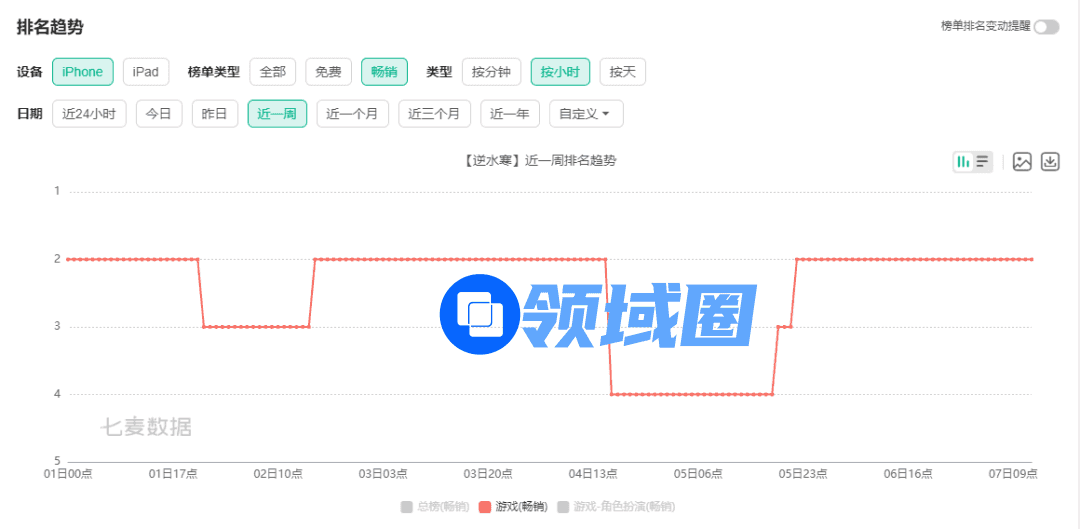
Task: Select 近一个月 date range
Action: (x=353, y=114)
